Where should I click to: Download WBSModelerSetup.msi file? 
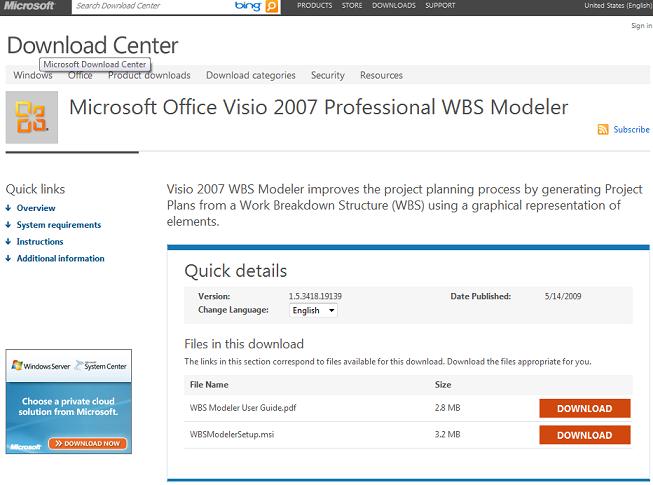click(x=584, y=435)
